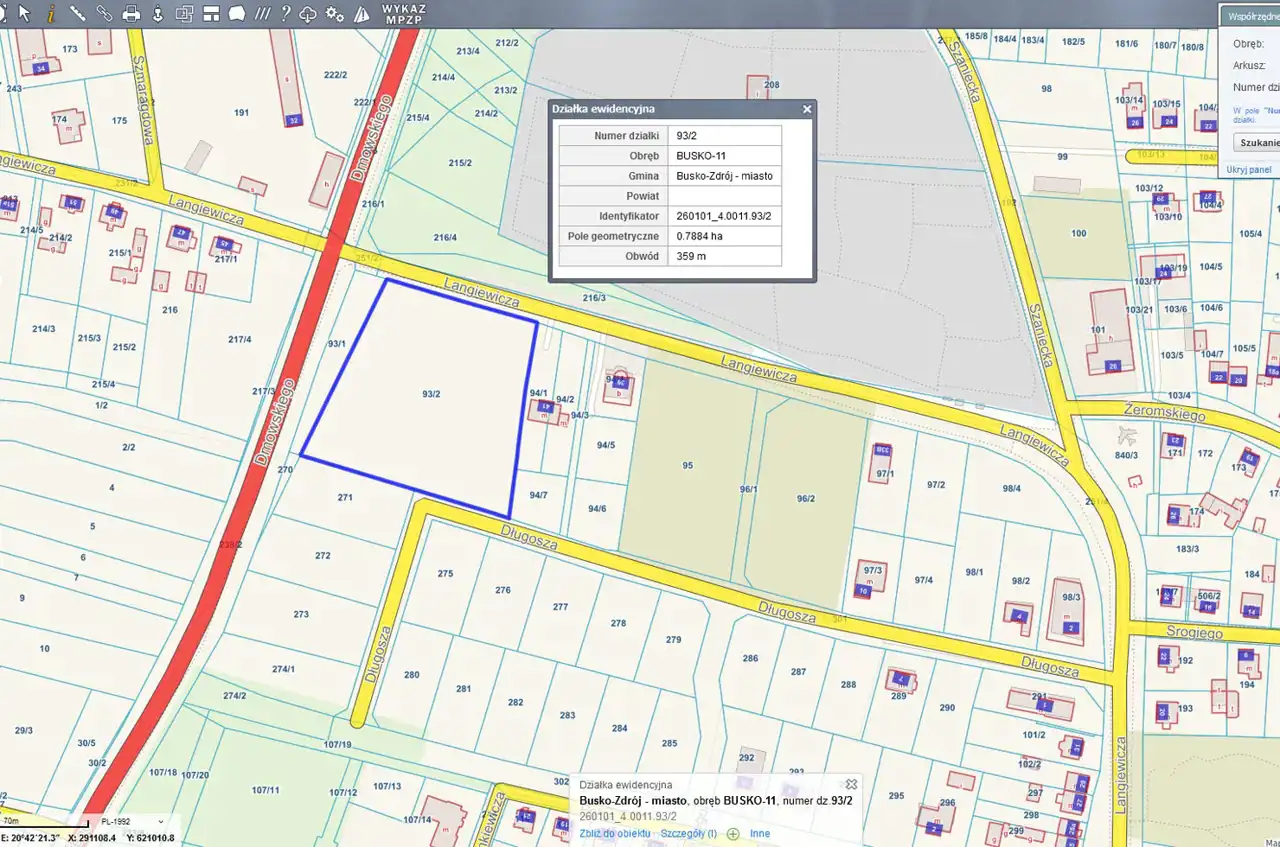Expand the Inne options in popup
The width and height of the screenshot is (1280, 847).
coord(760,833)
